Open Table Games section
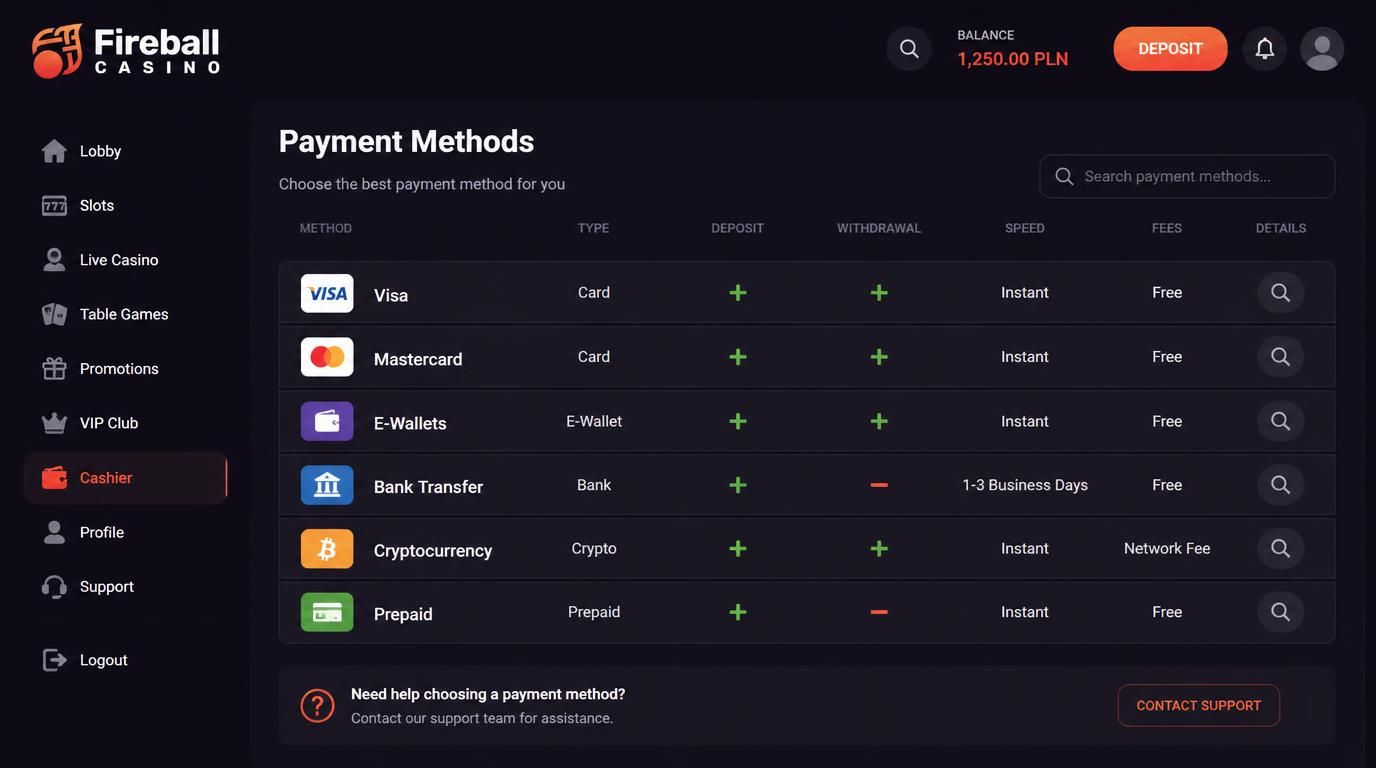Viewport: 1376px width, 768px height. click(x=126, y=314)
